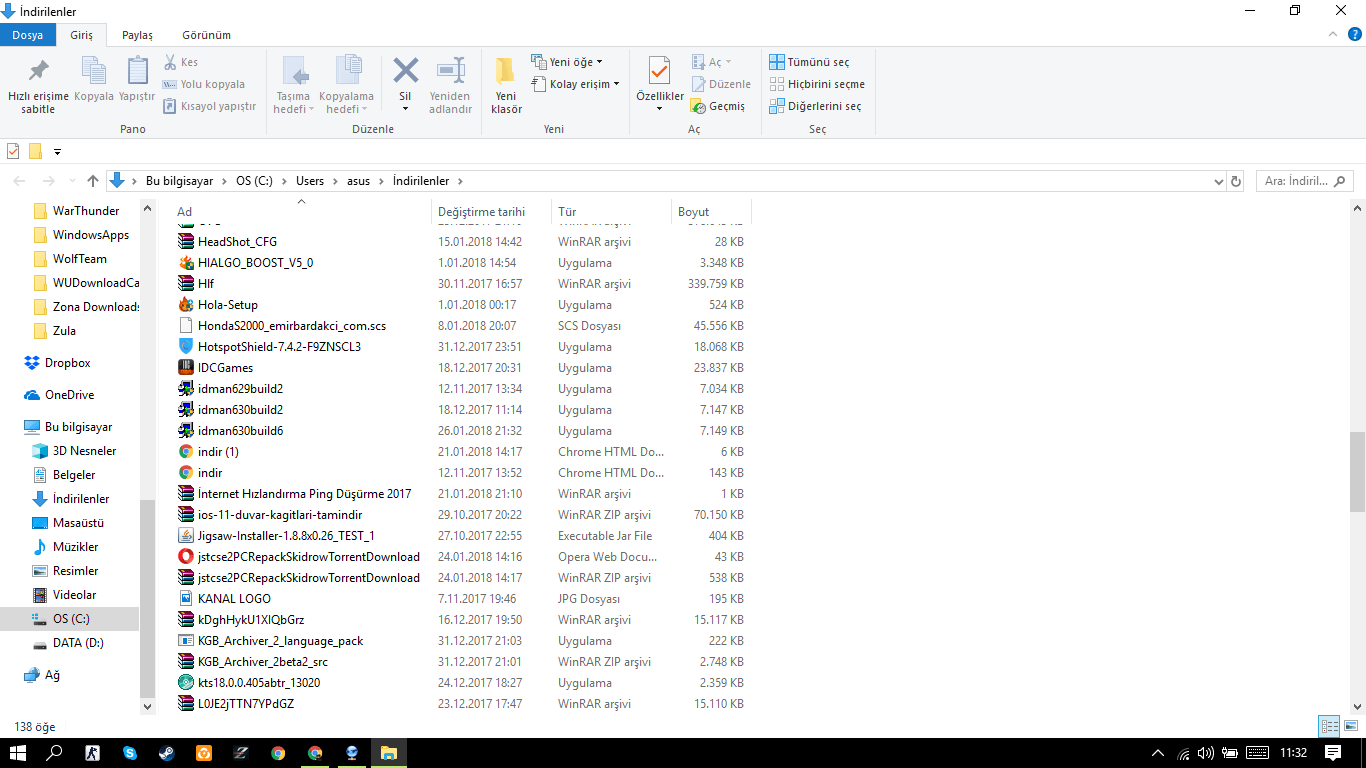Expand the address bar history dropdown
Viewport: 1366px width, 768px height.
1218,181
